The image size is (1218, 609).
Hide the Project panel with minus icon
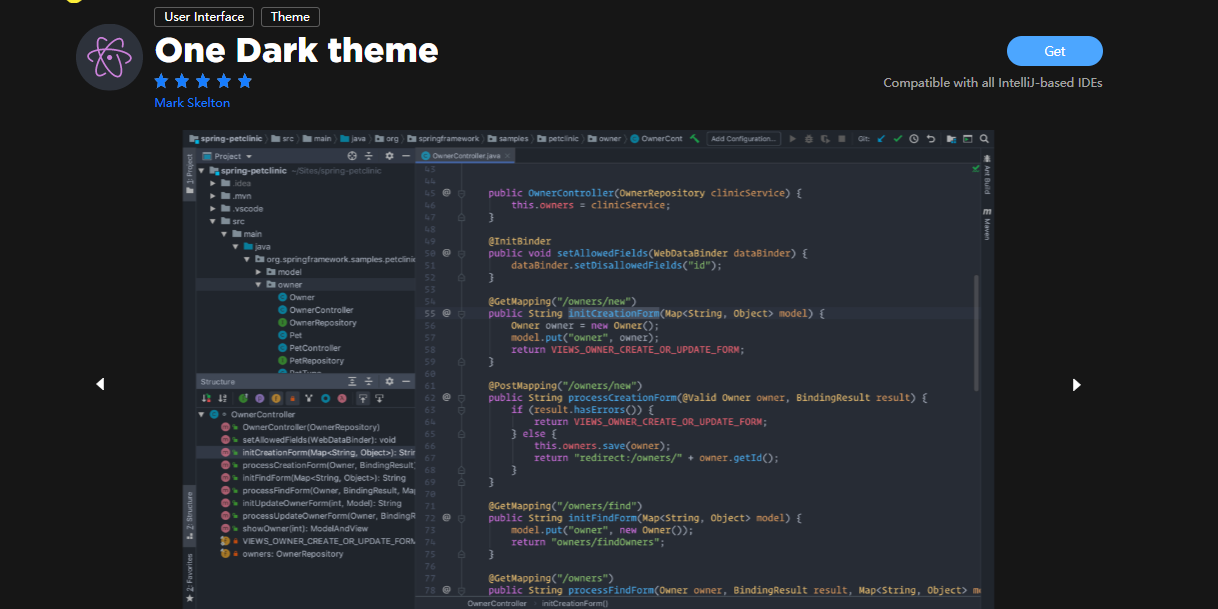click(x=405, y=156)
